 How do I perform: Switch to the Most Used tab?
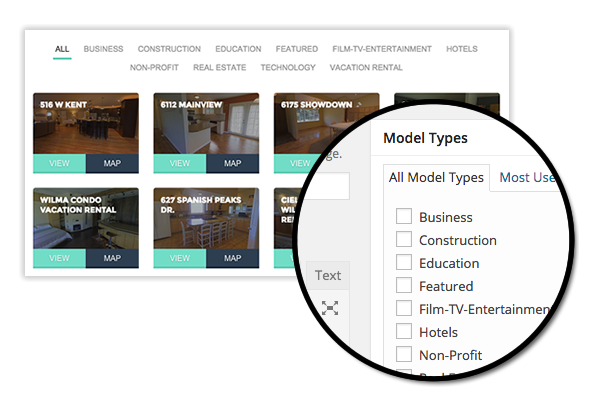point(527,178)
